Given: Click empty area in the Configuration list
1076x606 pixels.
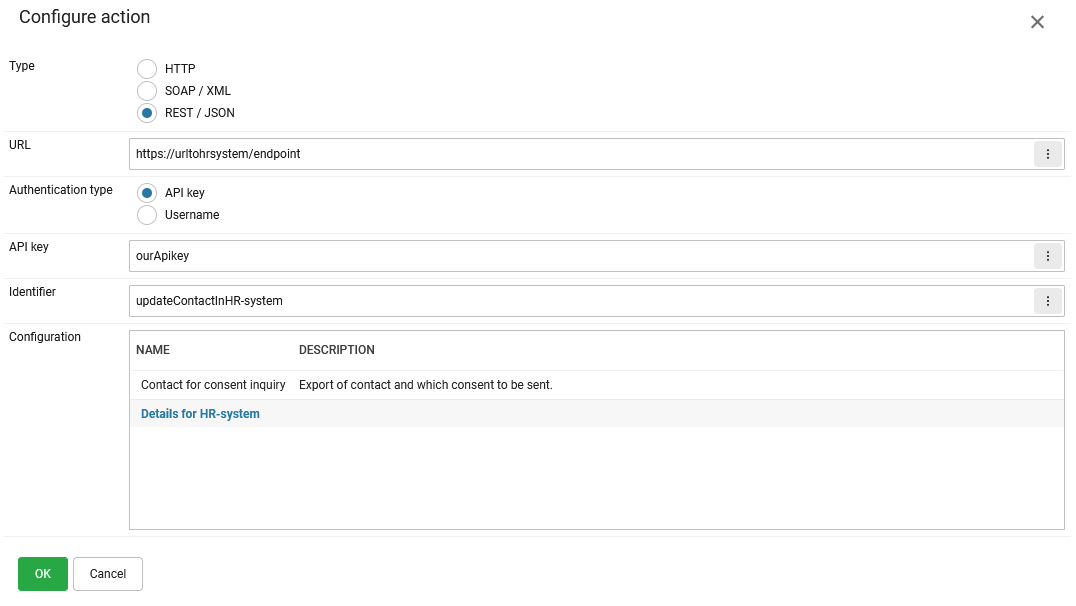Looking at the screenshot, I should coord(596,478).
